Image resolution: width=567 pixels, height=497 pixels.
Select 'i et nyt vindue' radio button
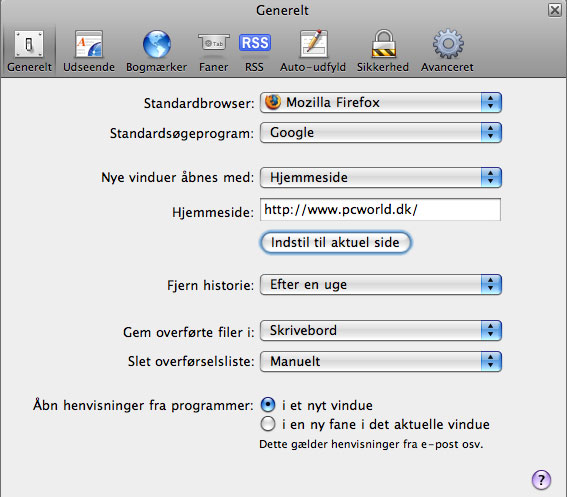268,405
